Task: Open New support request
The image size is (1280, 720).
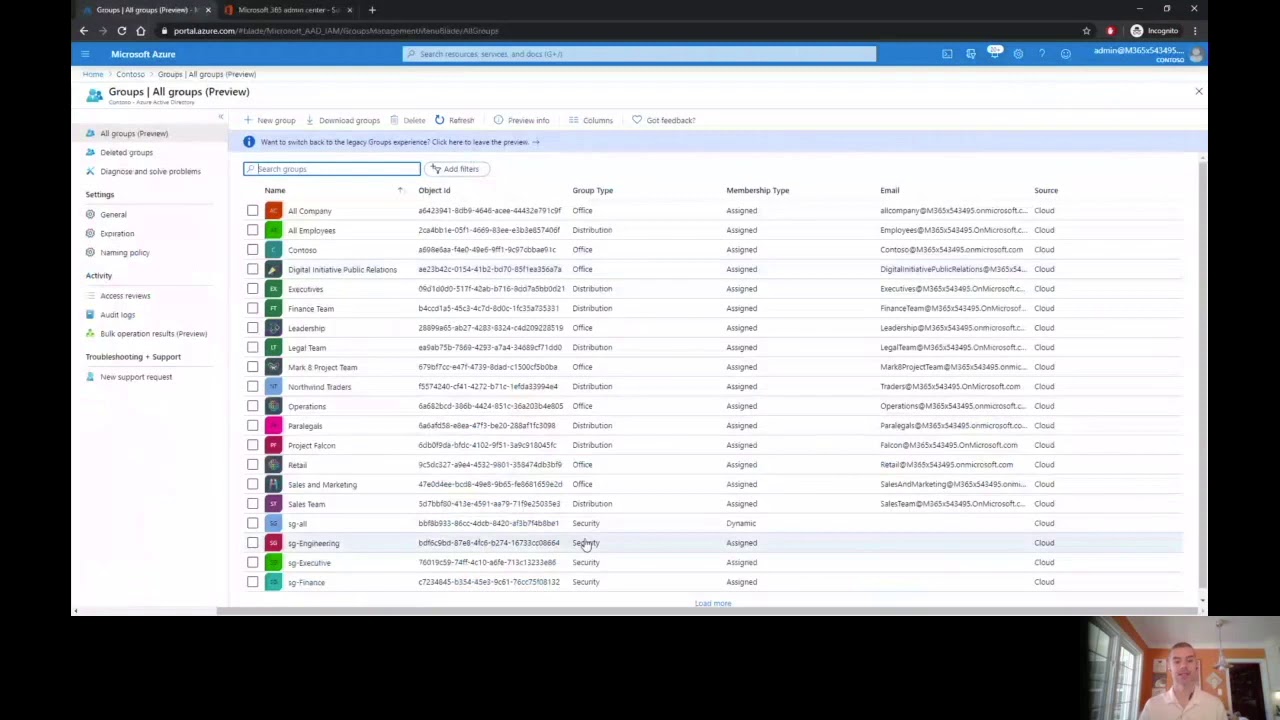Action: pos(136,377)
